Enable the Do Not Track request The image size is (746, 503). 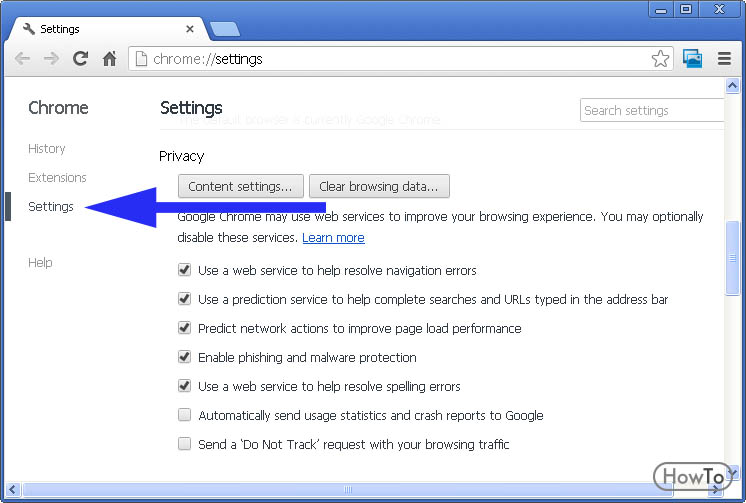(x=185, y=444)
